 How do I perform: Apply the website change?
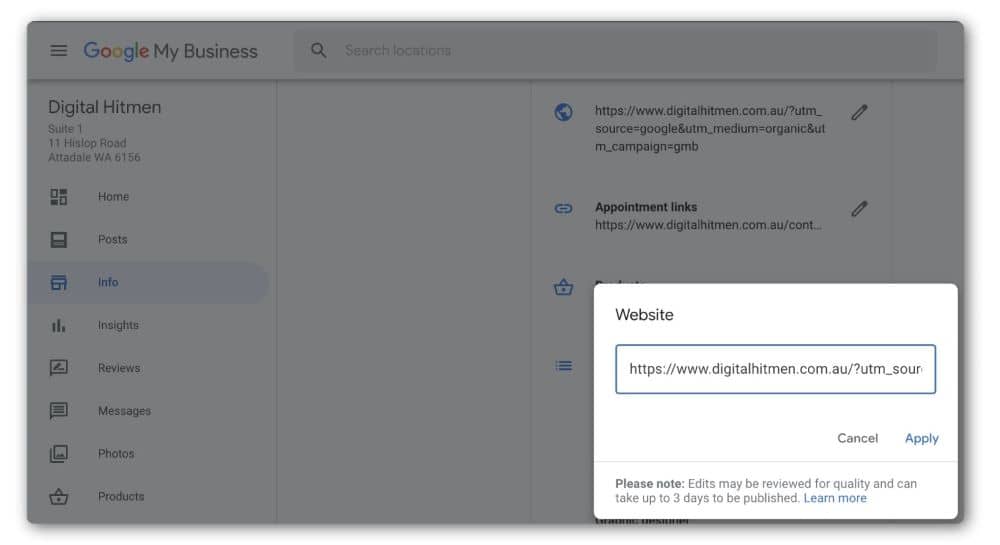[x=922, y=438]
